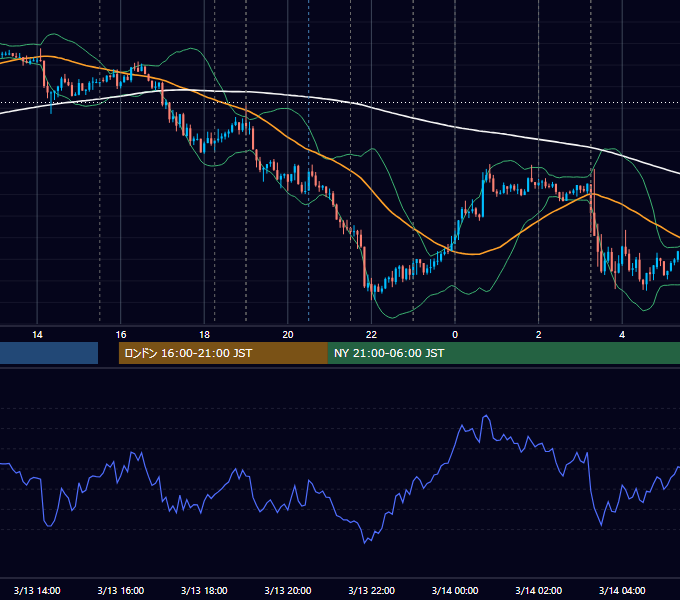This screenshot has width=680, height=600.
Task: Click the 3/14 00:00 time label
Action: pos(455,590)
